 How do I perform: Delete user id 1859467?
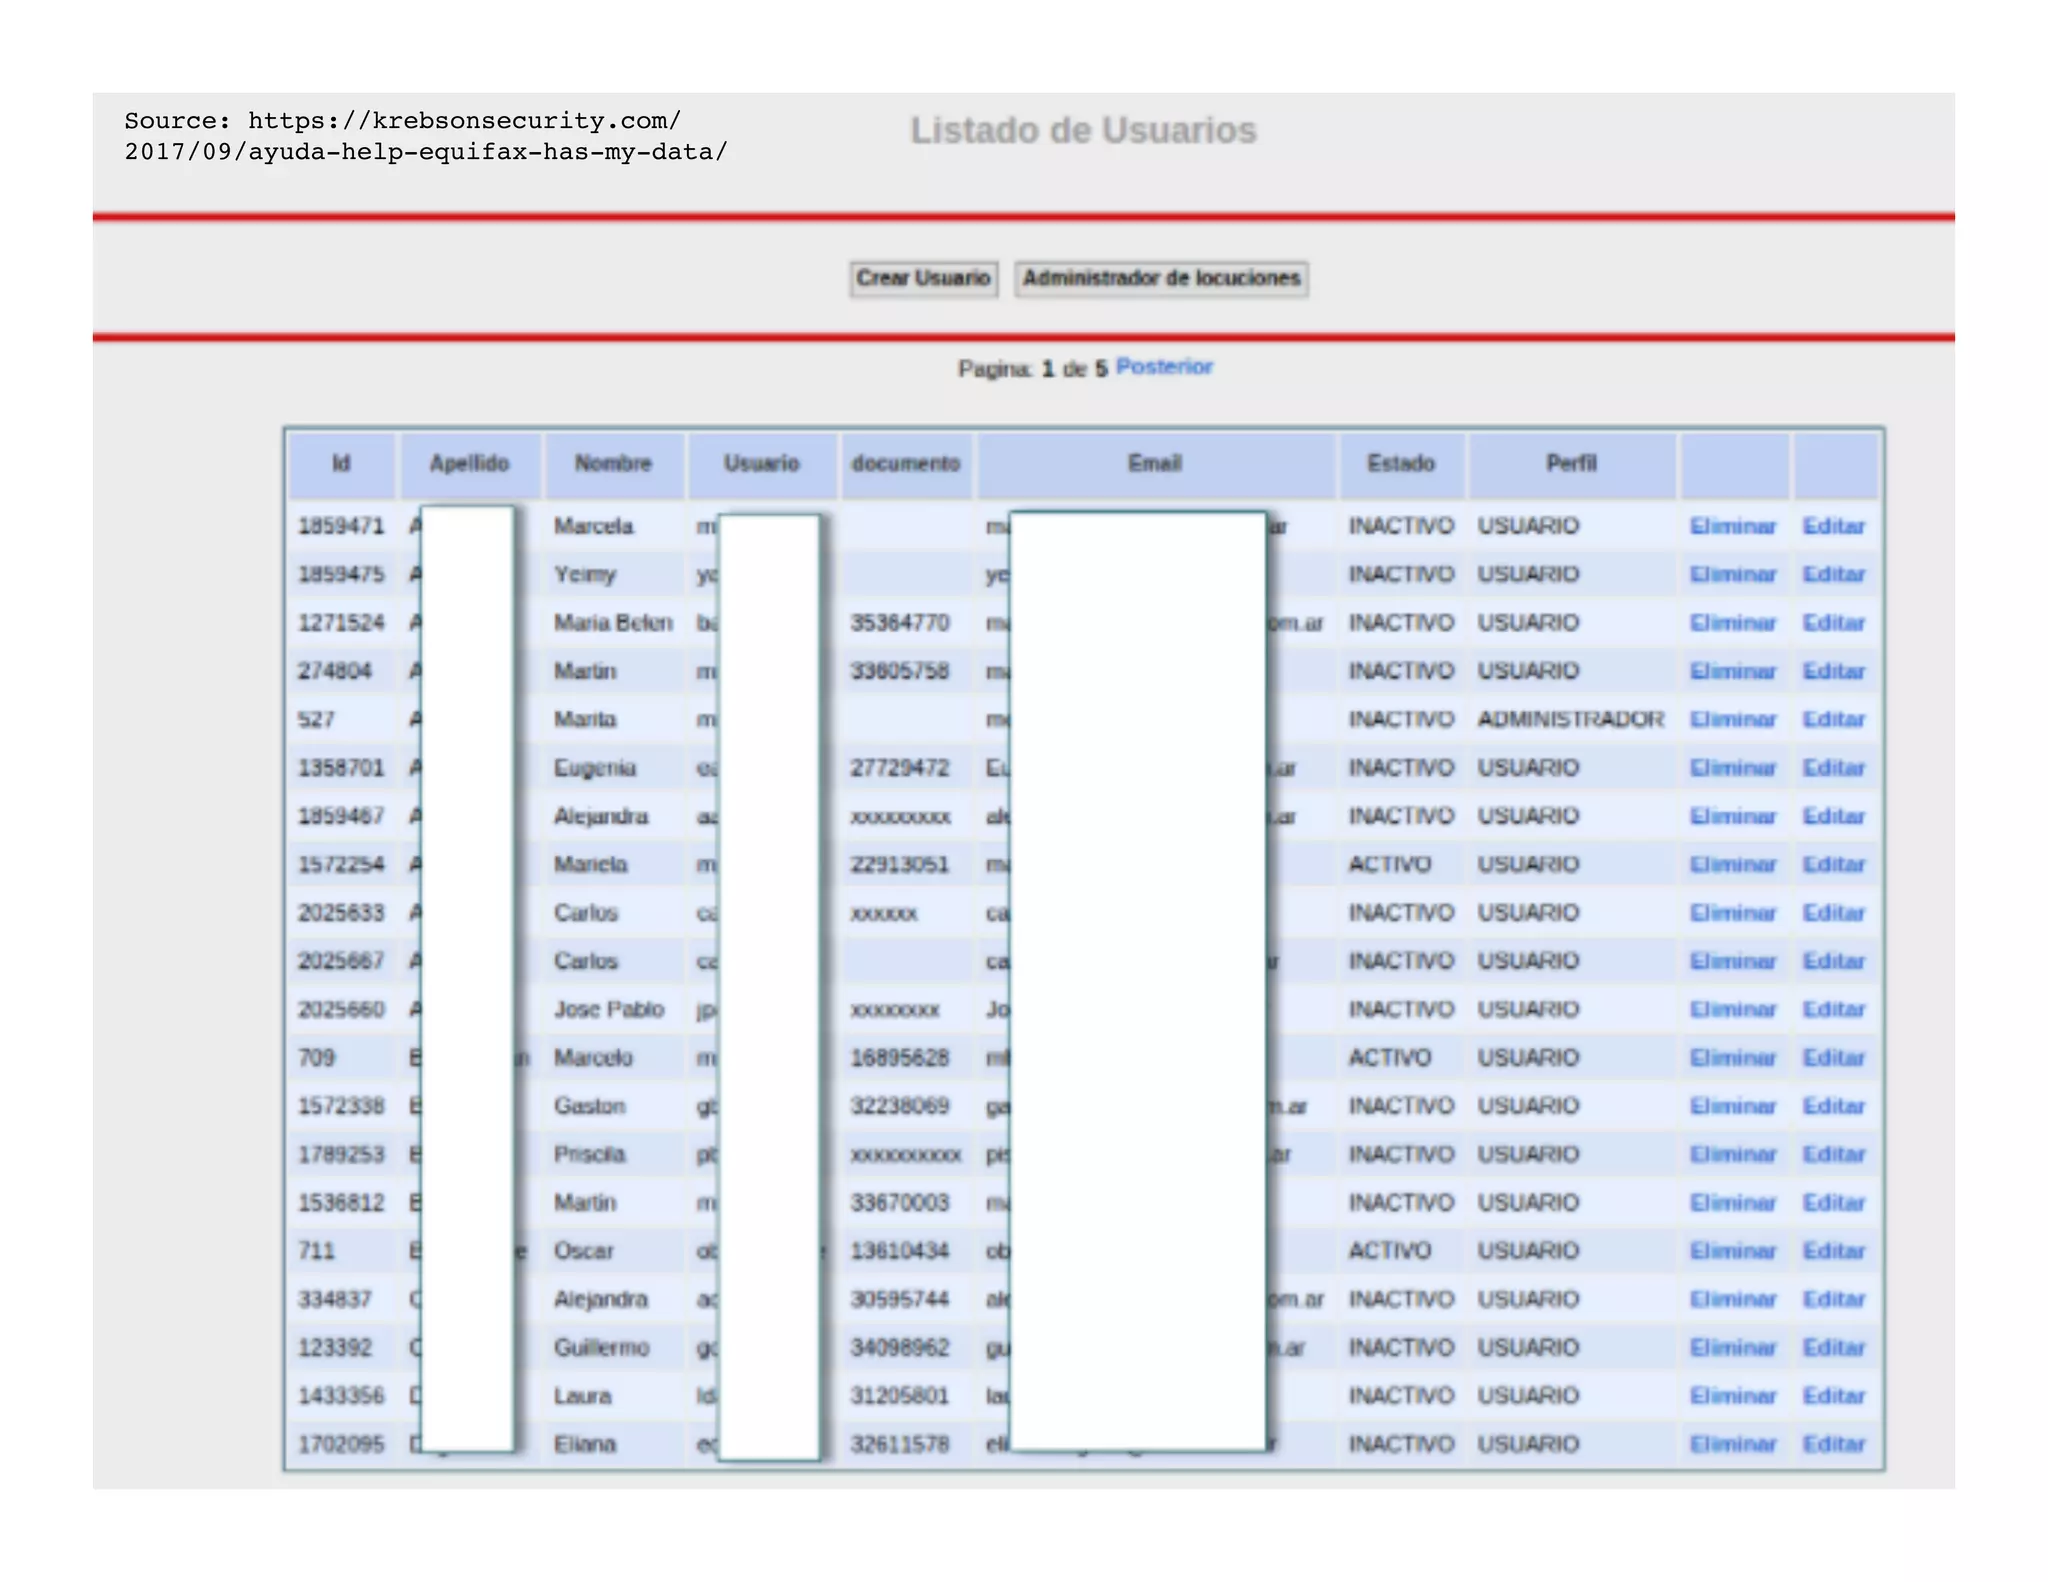click(1733, 816)
